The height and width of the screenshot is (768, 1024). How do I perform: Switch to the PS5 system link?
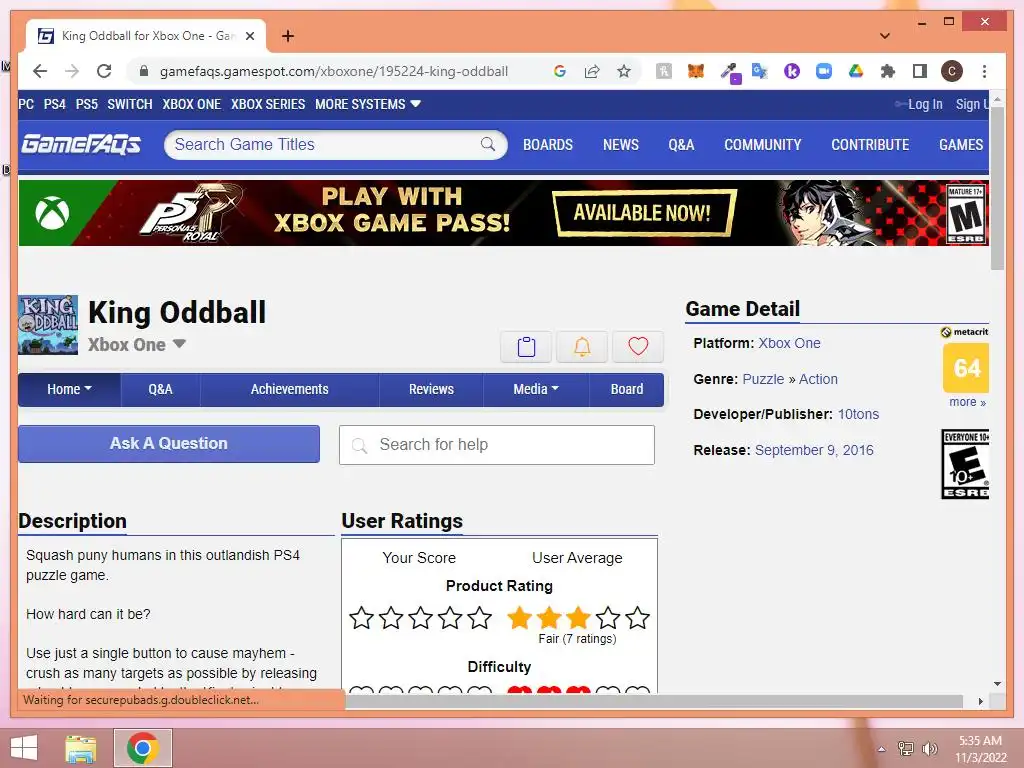[x=87, y=104]
